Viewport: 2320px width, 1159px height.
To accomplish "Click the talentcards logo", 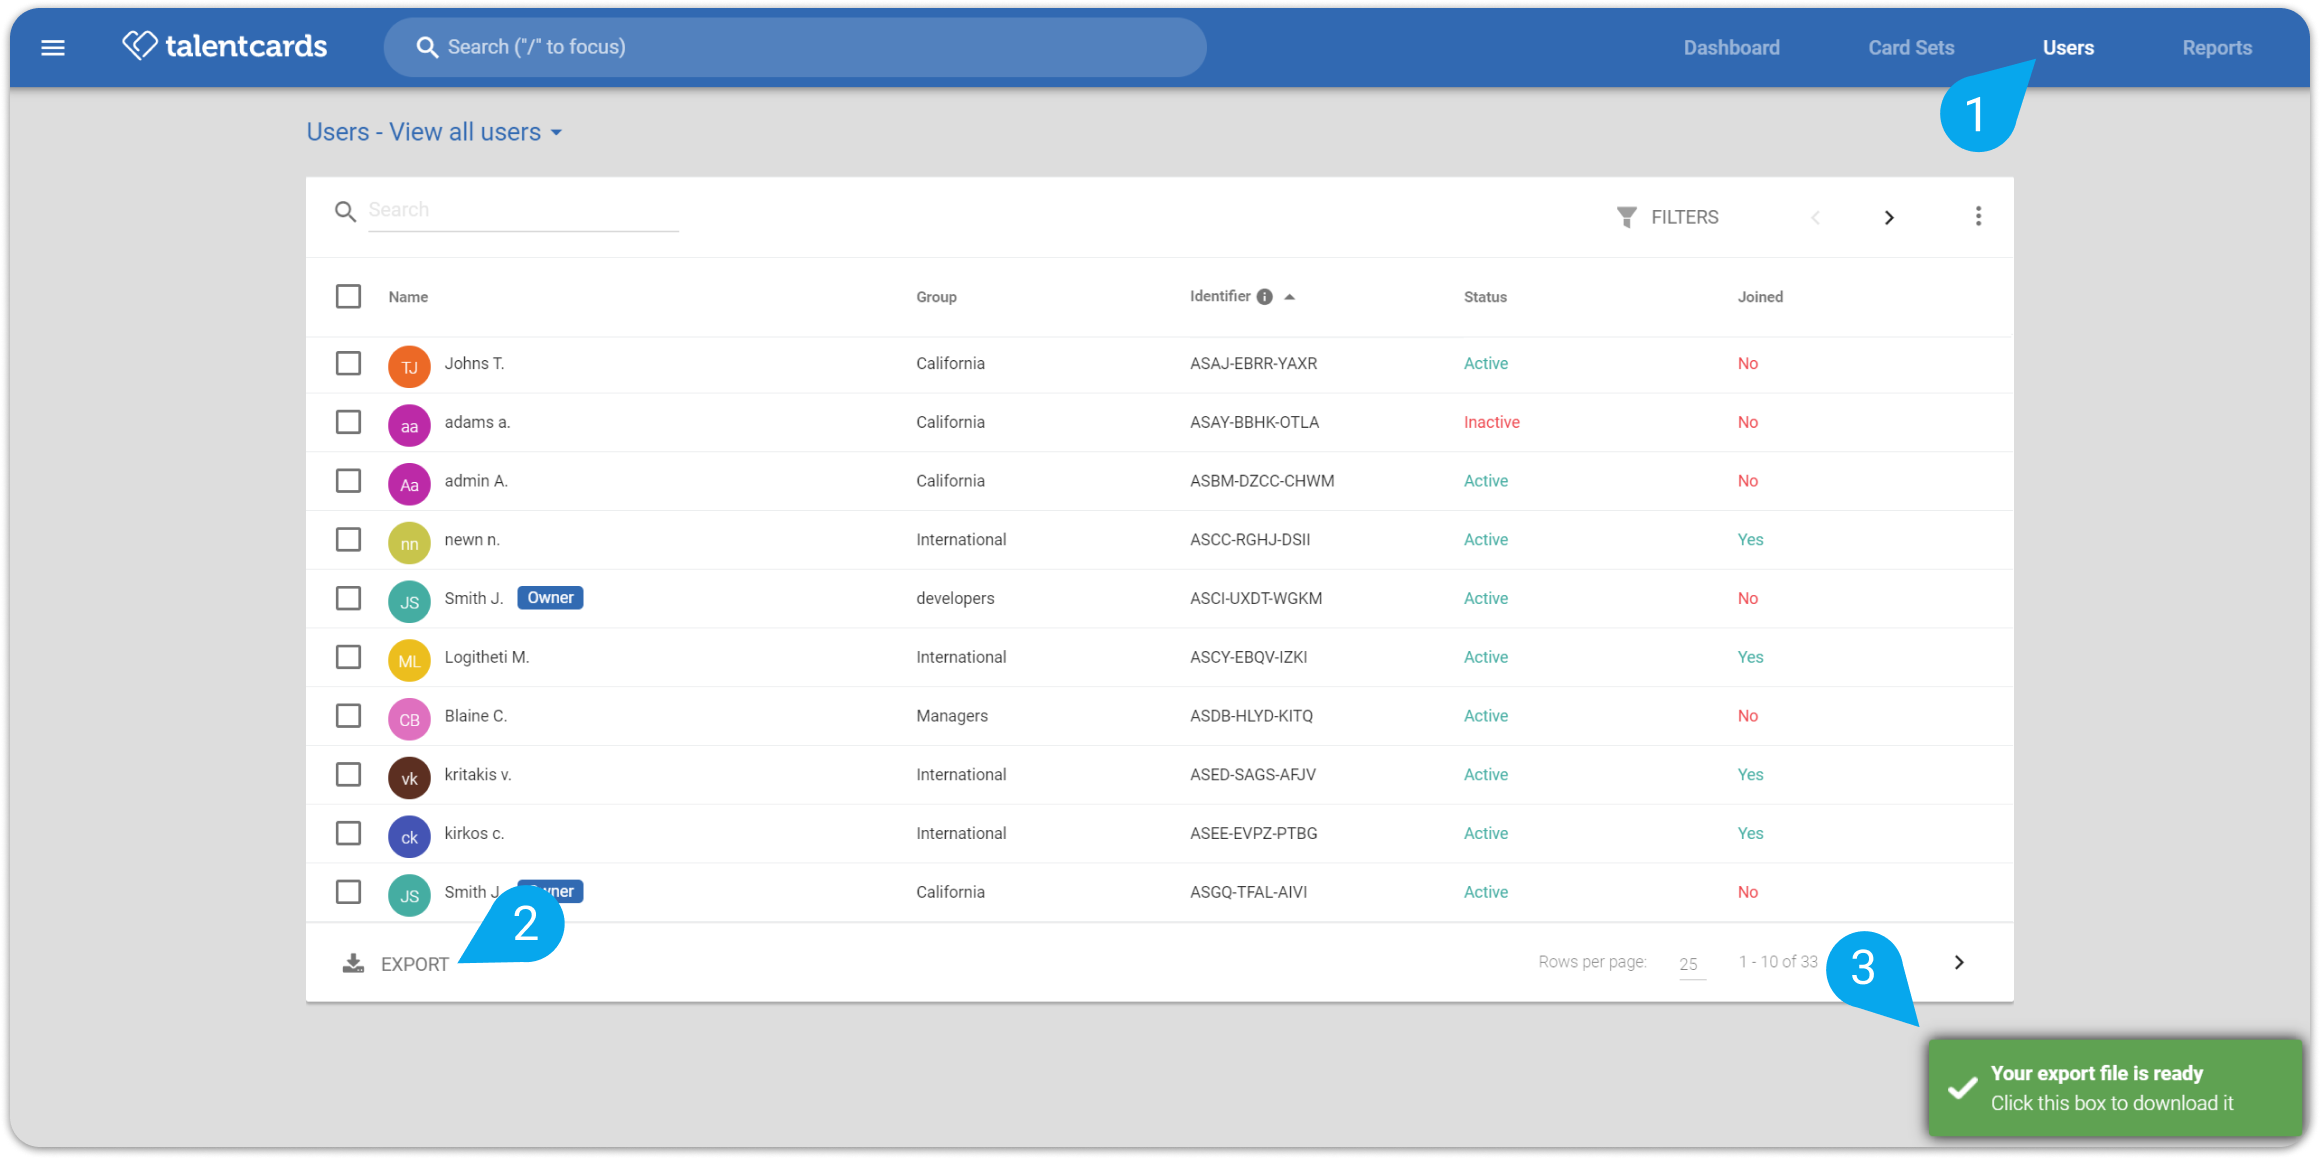I will tap(224, 46).
